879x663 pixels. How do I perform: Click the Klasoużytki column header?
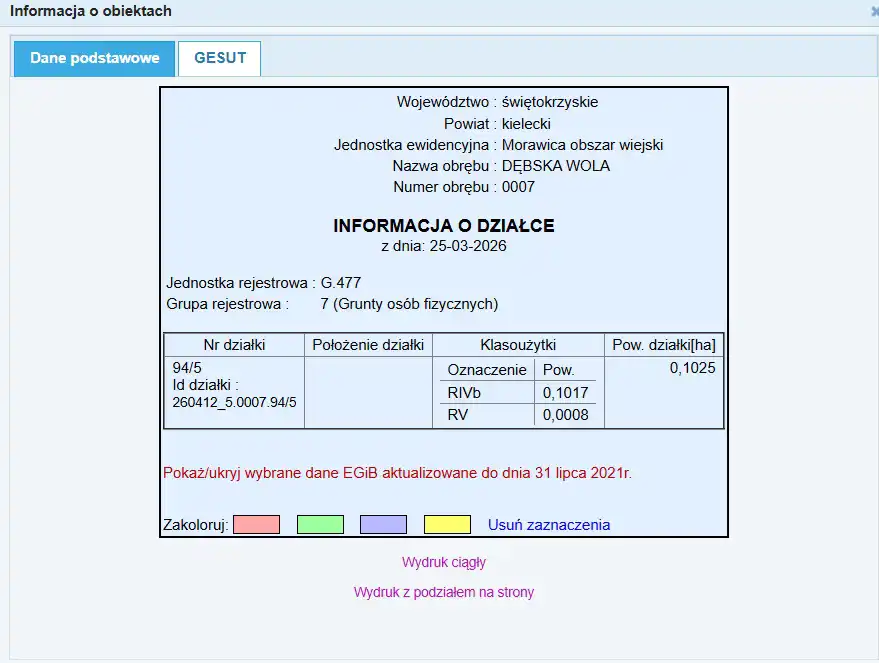point(518,345)
